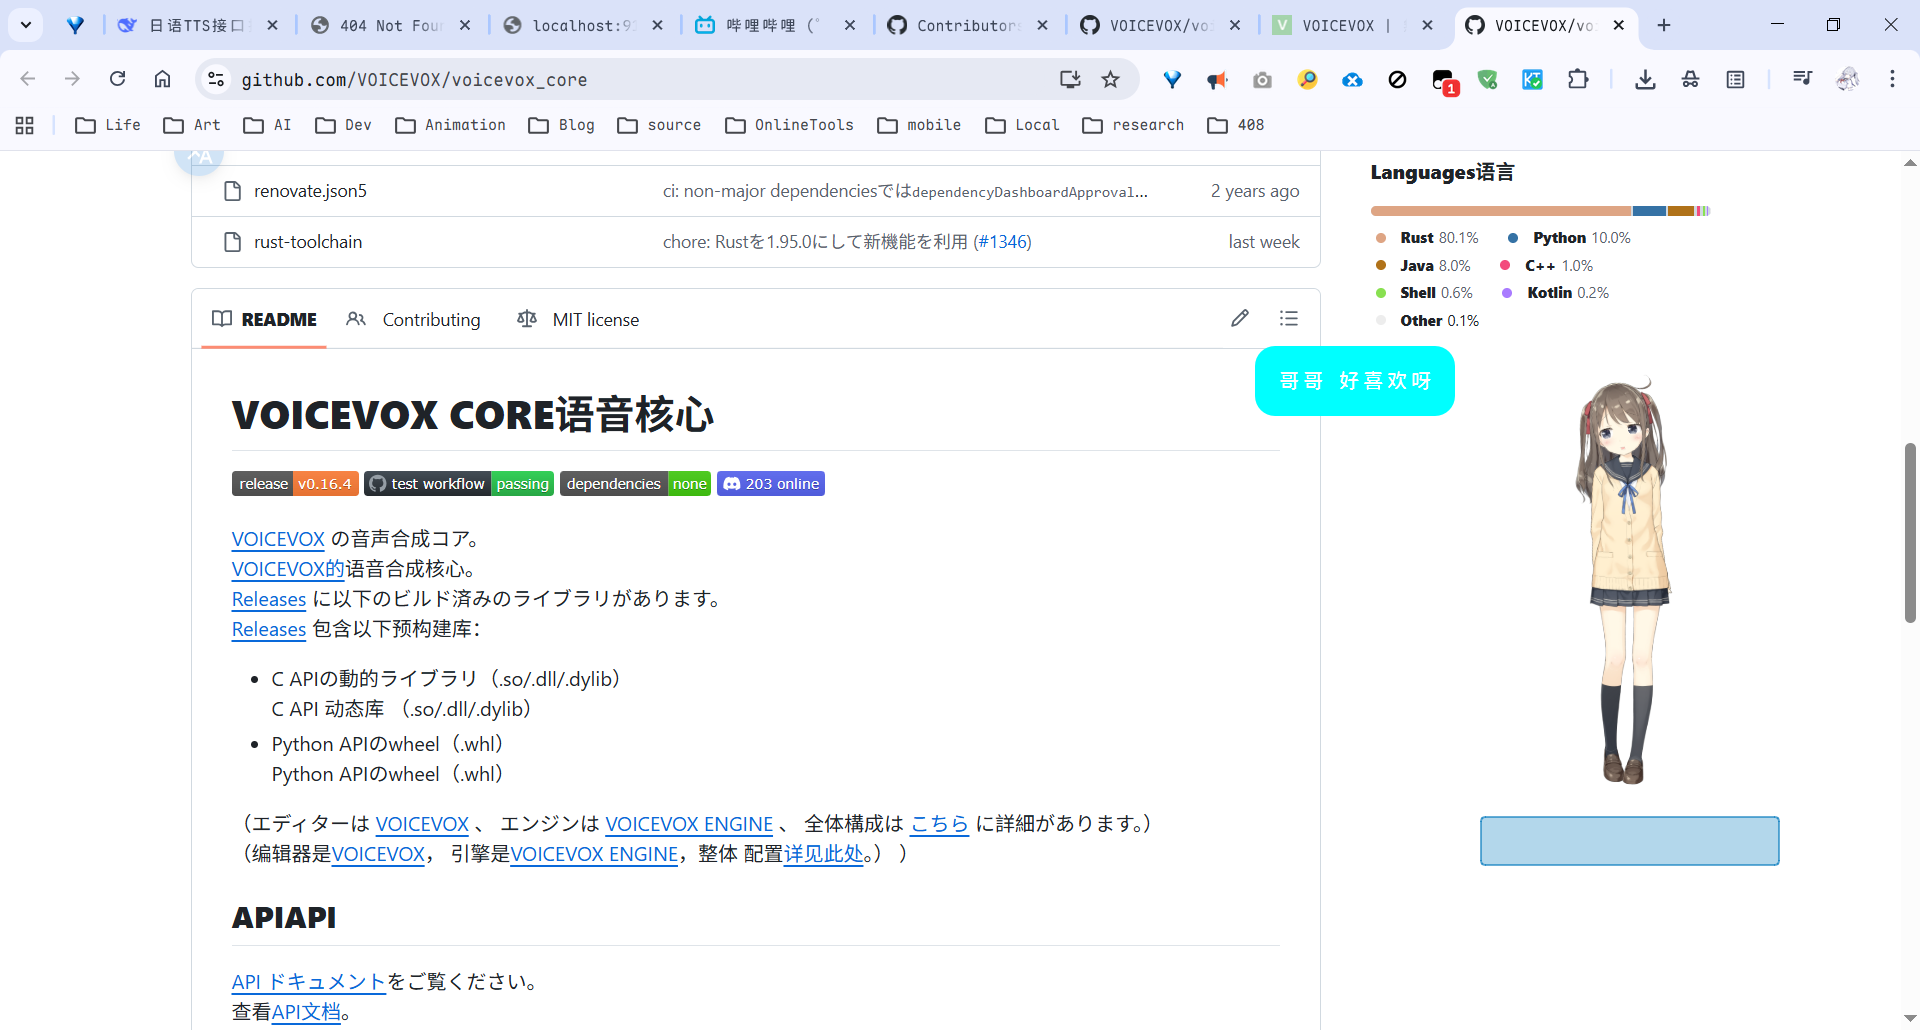The image size is (1920, 1030).
Task: Open the media control toolbar icon
Action: point(1802,79)
